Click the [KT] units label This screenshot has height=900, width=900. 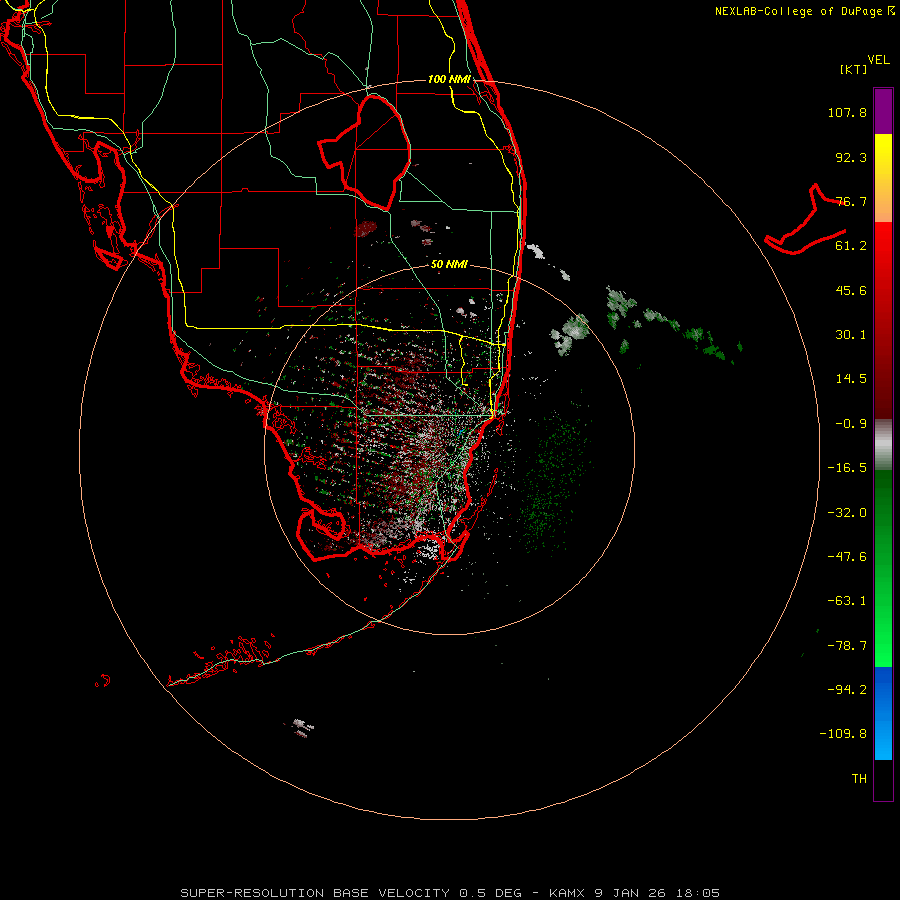854,69
